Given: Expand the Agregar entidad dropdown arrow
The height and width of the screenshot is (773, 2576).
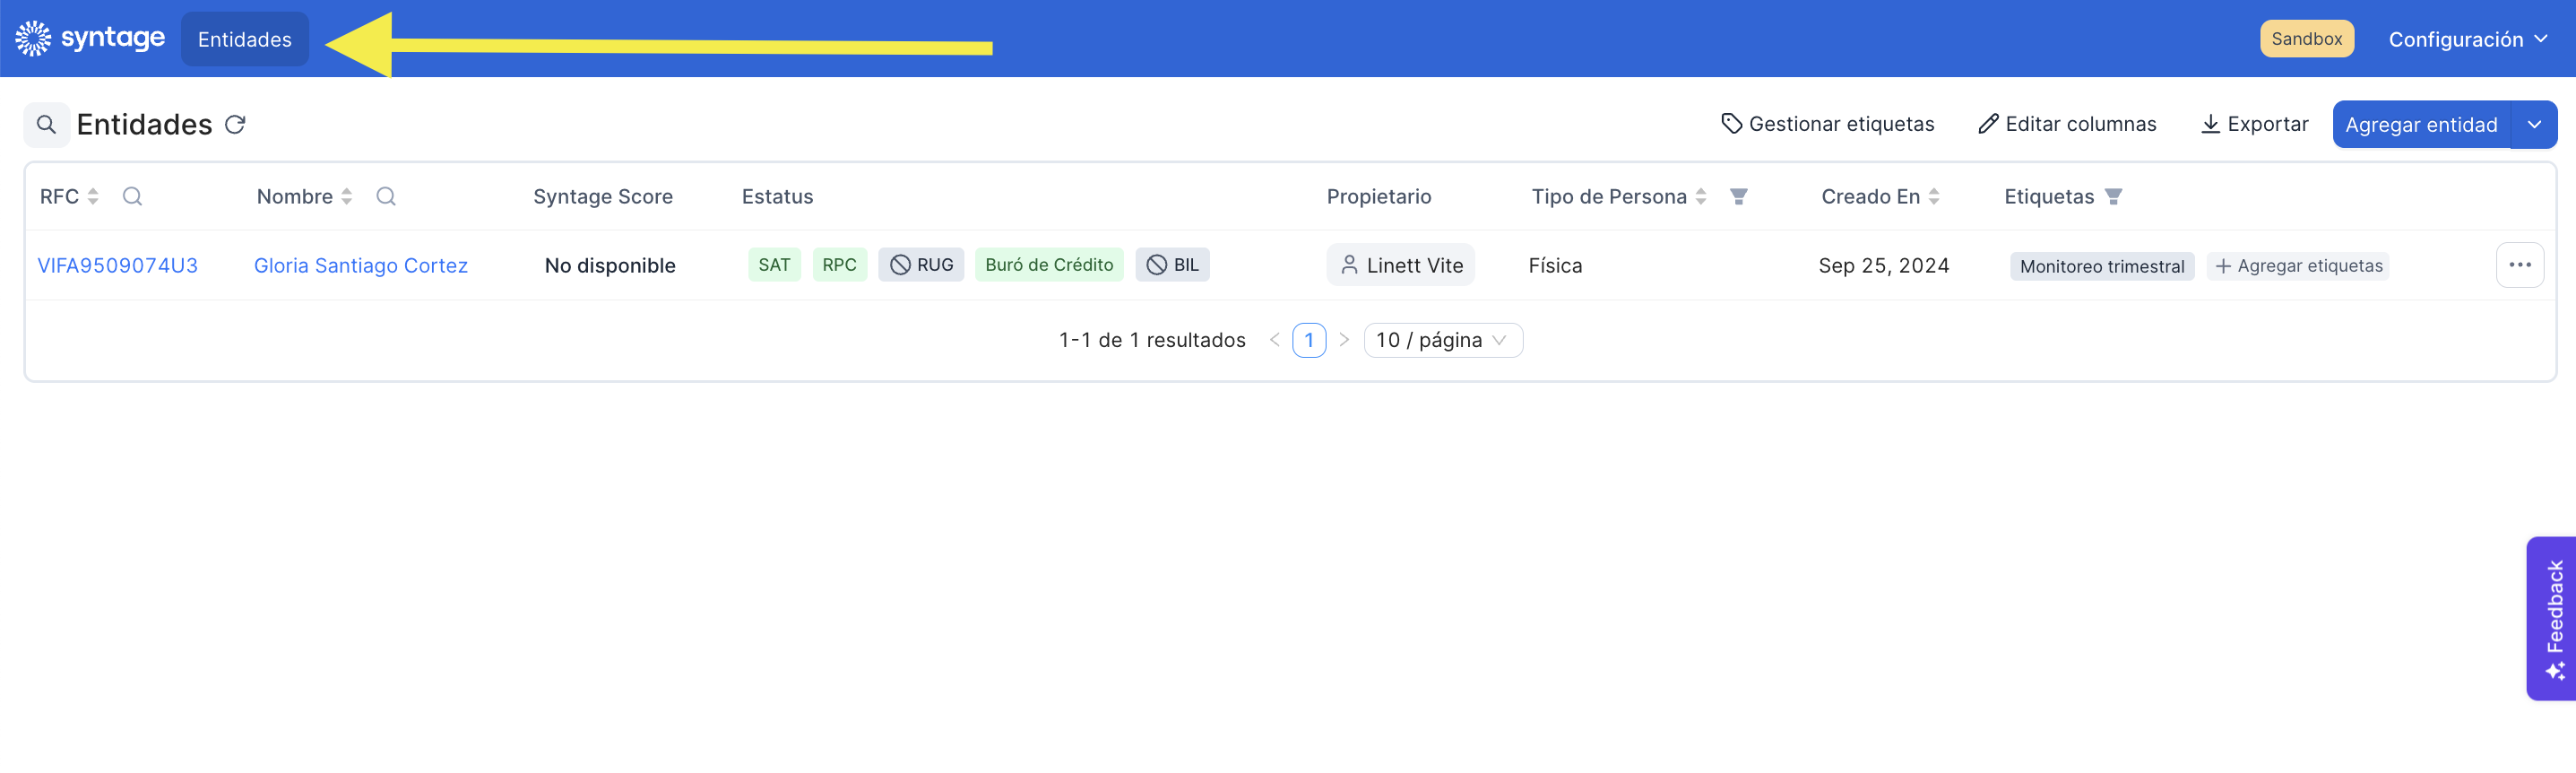Looking at the screenshot, I should 2534,125.
